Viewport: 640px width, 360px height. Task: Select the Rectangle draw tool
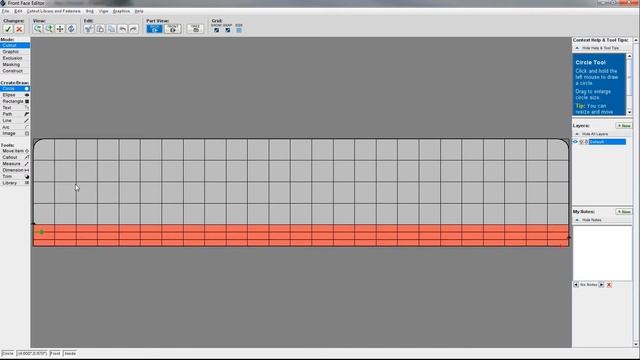click(15, 101)
